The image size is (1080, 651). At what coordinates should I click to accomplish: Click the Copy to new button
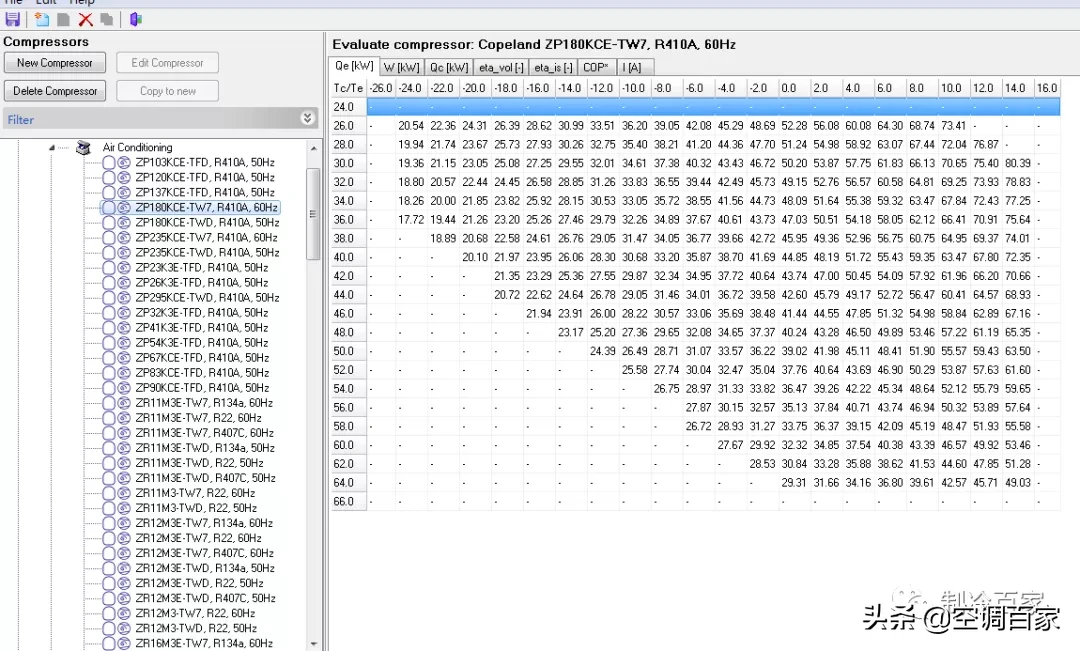(x=167, y=91)
